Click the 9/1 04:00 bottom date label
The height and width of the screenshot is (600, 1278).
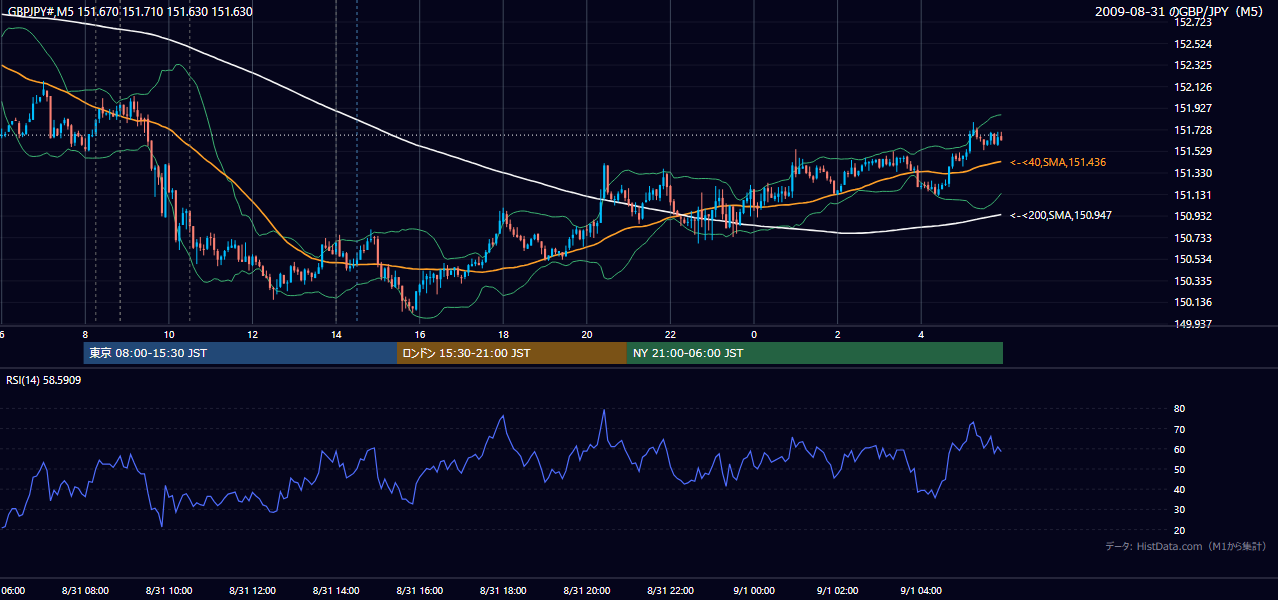point(921,590)
